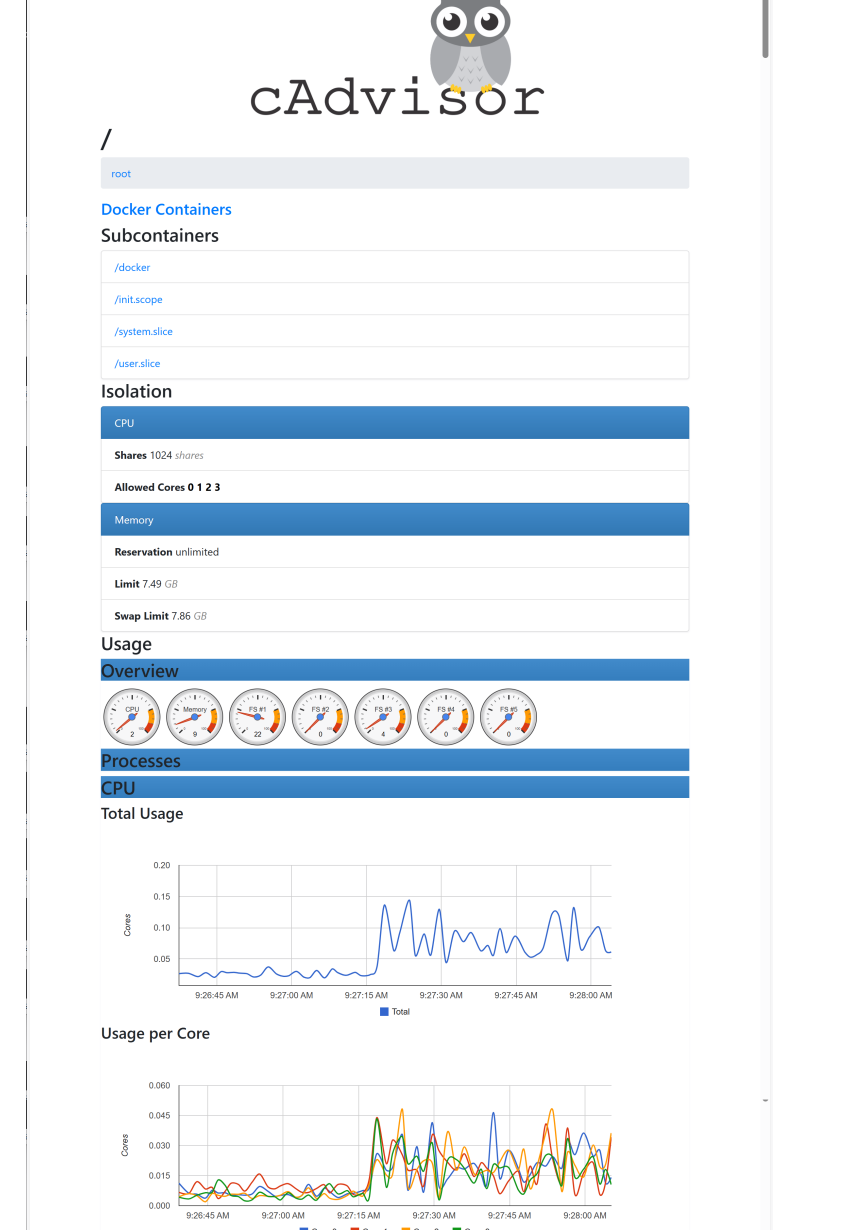Click the Subcontainers heading
854x1230 pixels.
(160, 236)
